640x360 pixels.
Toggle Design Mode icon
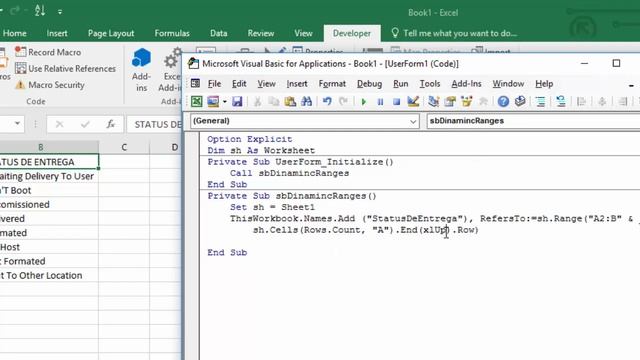point(413,101)
